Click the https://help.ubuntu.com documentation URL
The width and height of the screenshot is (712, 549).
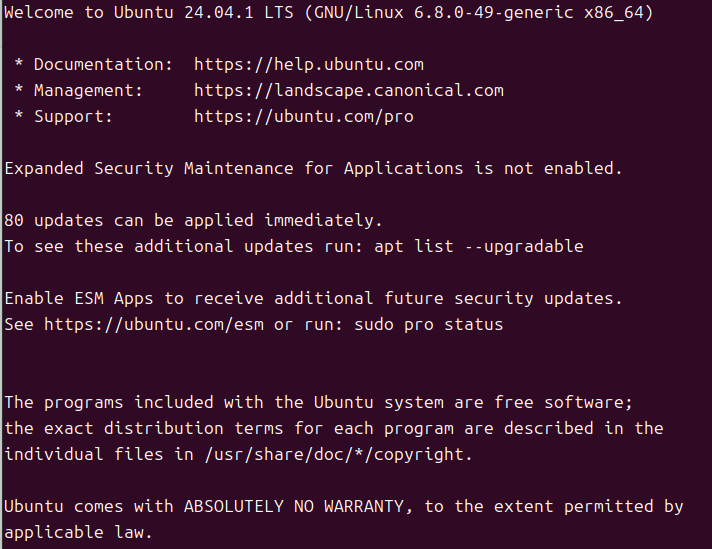309,64
